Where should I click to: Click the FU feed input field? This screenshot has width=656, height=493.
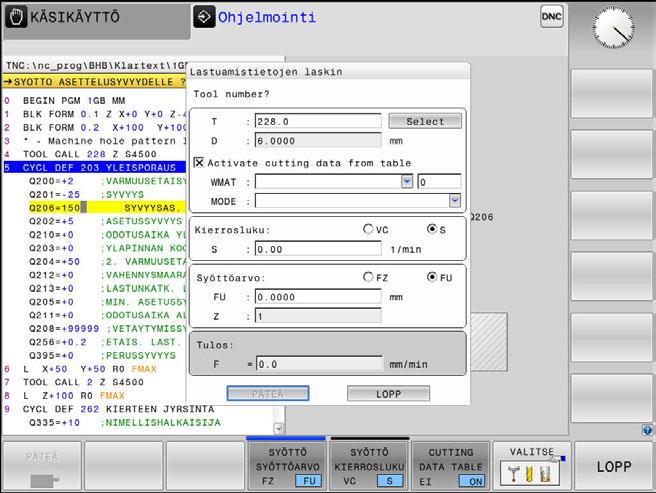318,297
